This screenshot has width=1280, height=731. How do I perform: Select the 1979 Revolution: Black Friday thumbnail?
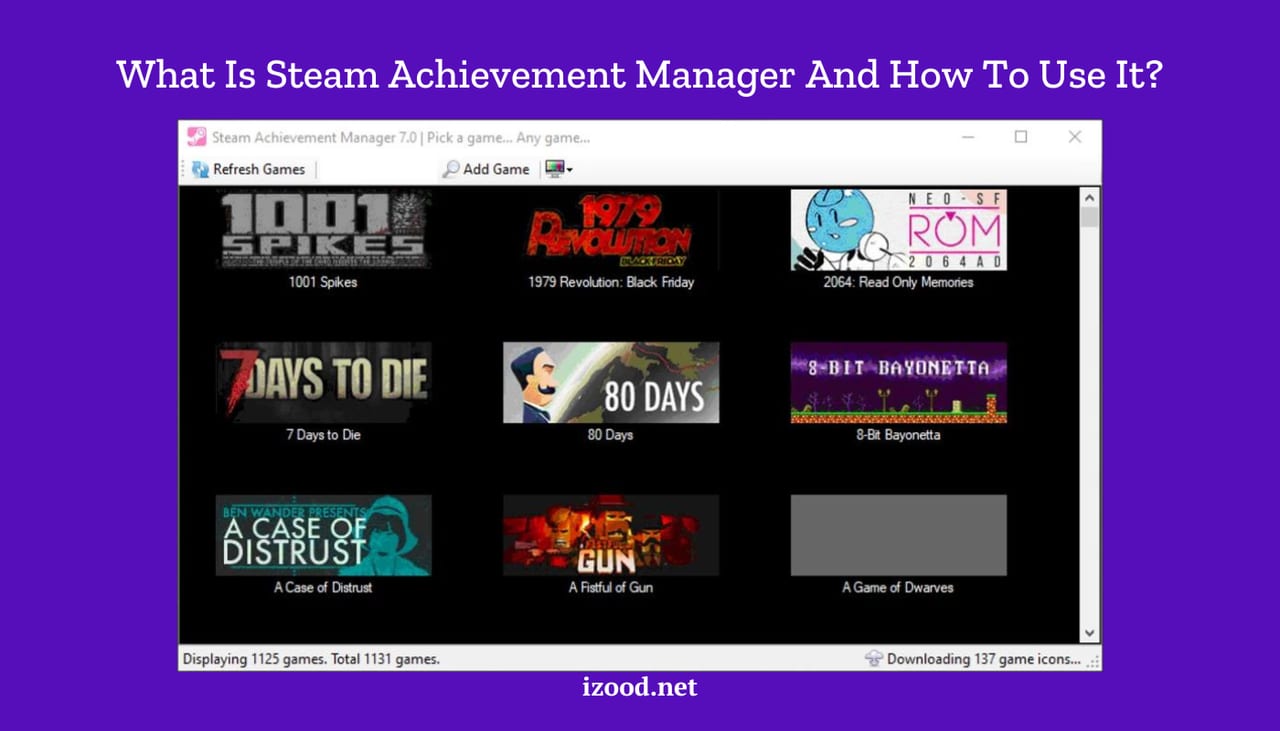click(611, 230)
